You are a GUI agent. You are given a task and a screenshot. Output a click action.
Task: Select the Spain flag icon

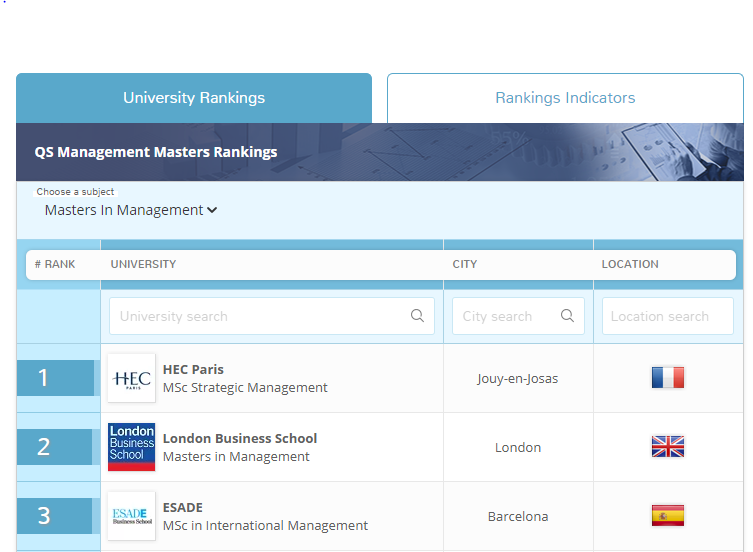point(668,515)
